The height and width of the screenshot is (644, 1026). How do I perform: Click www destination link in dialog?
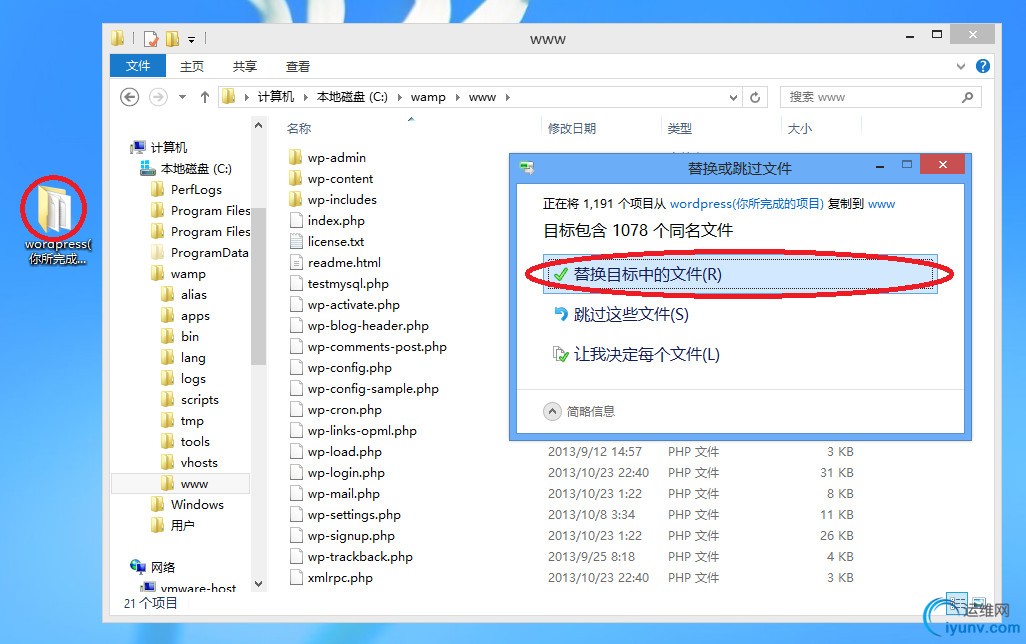[x=881, y=204]
